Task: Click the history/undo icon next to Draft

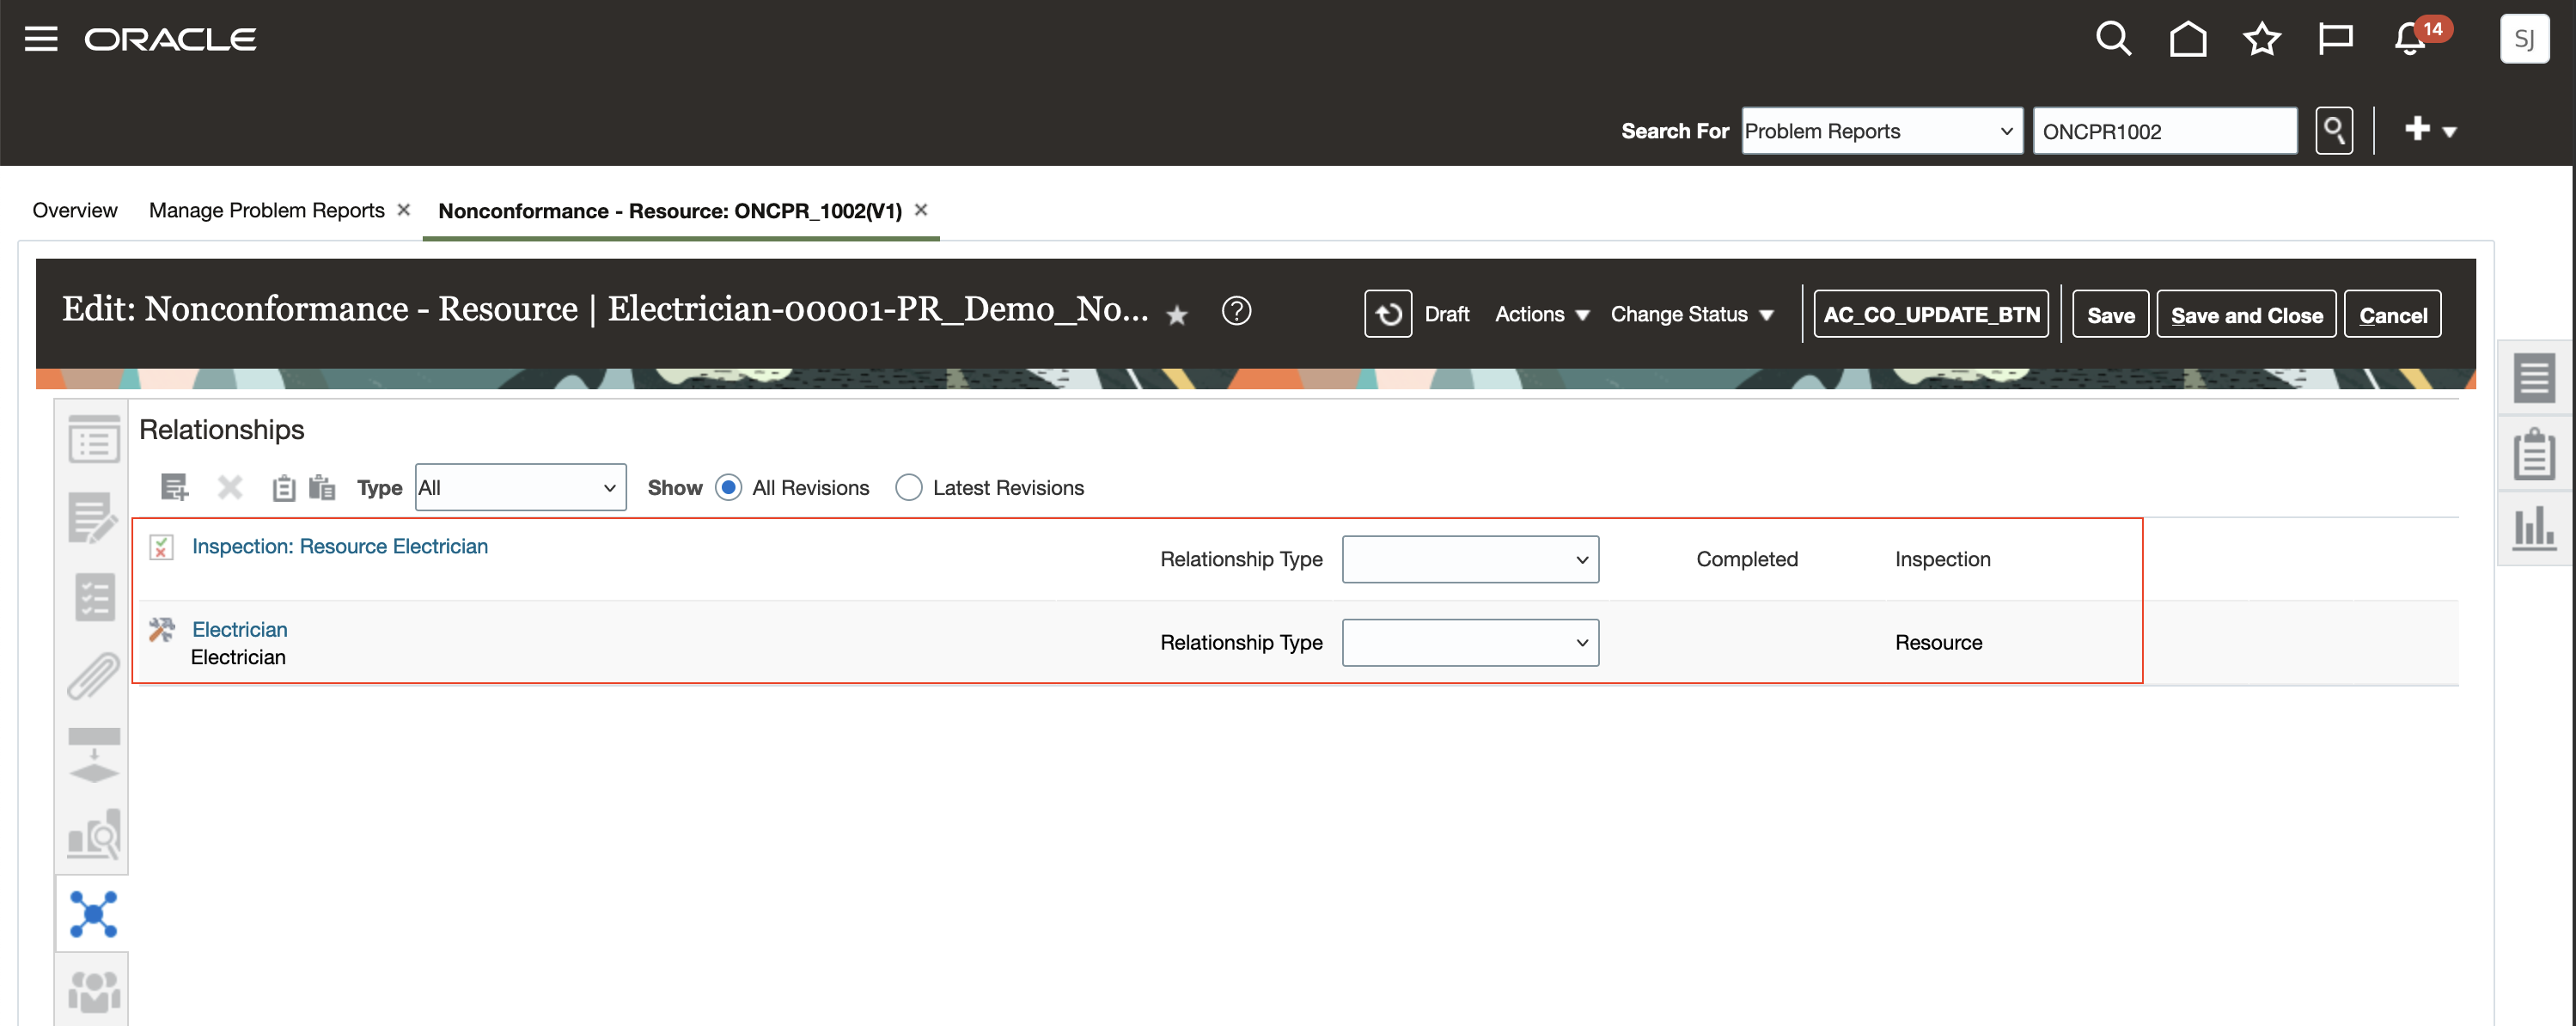Action: pyautogui.click(x=1387, y=313)
